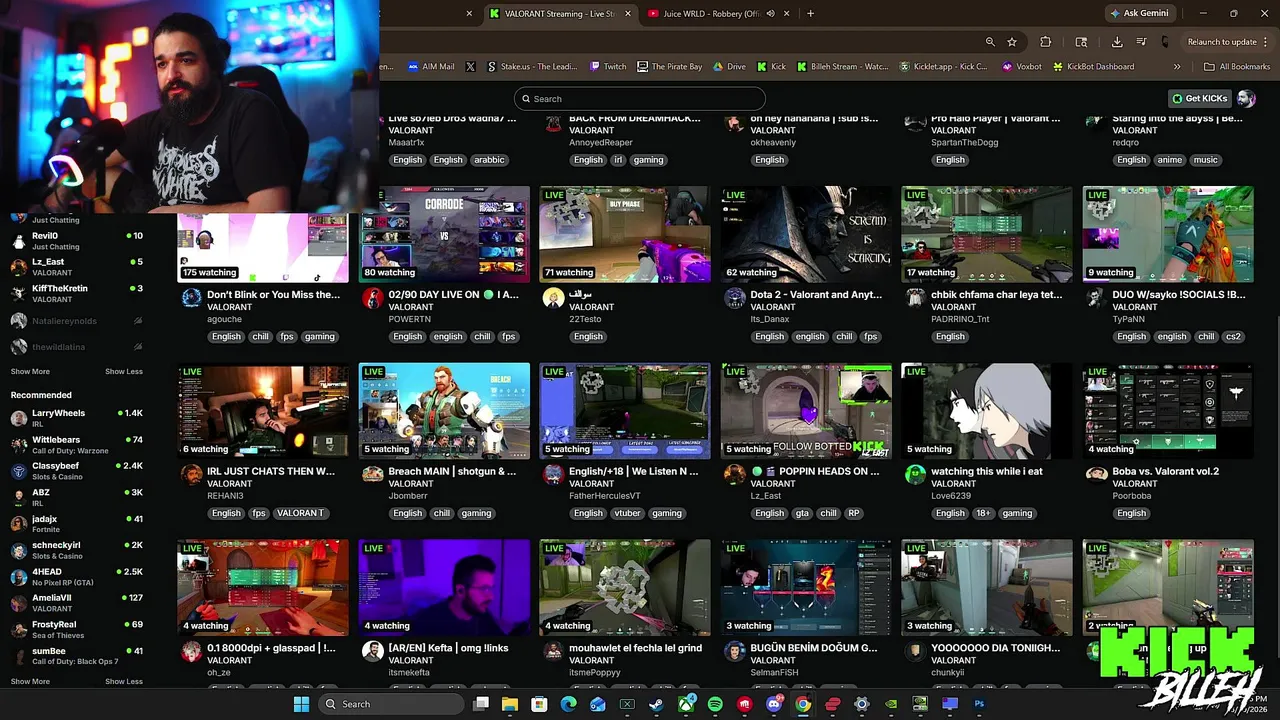
Task: Open Discord from the taskbar
Action: click(x=774, y=704)
